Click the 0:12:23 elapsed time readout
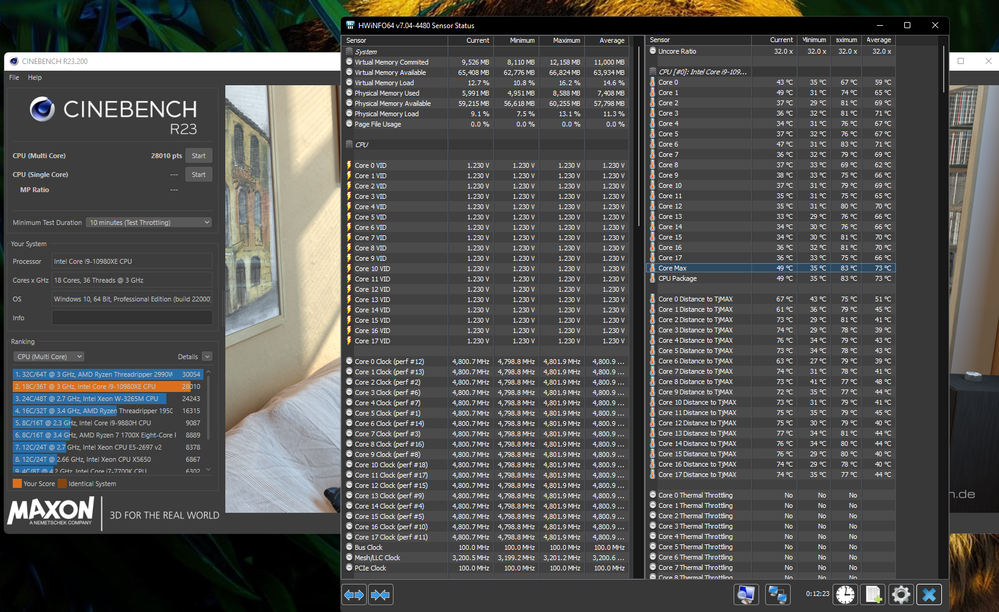The height and width of the screenshot is (612, 999). (x=817, y=594)
